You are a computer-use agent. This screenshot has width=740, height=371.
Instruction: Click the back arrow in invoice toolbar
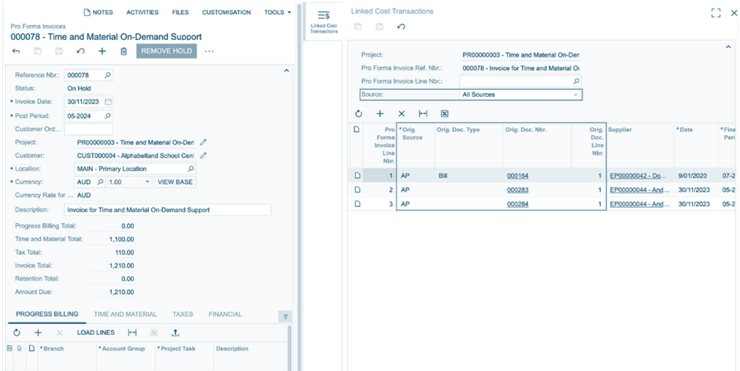[16, 51]
